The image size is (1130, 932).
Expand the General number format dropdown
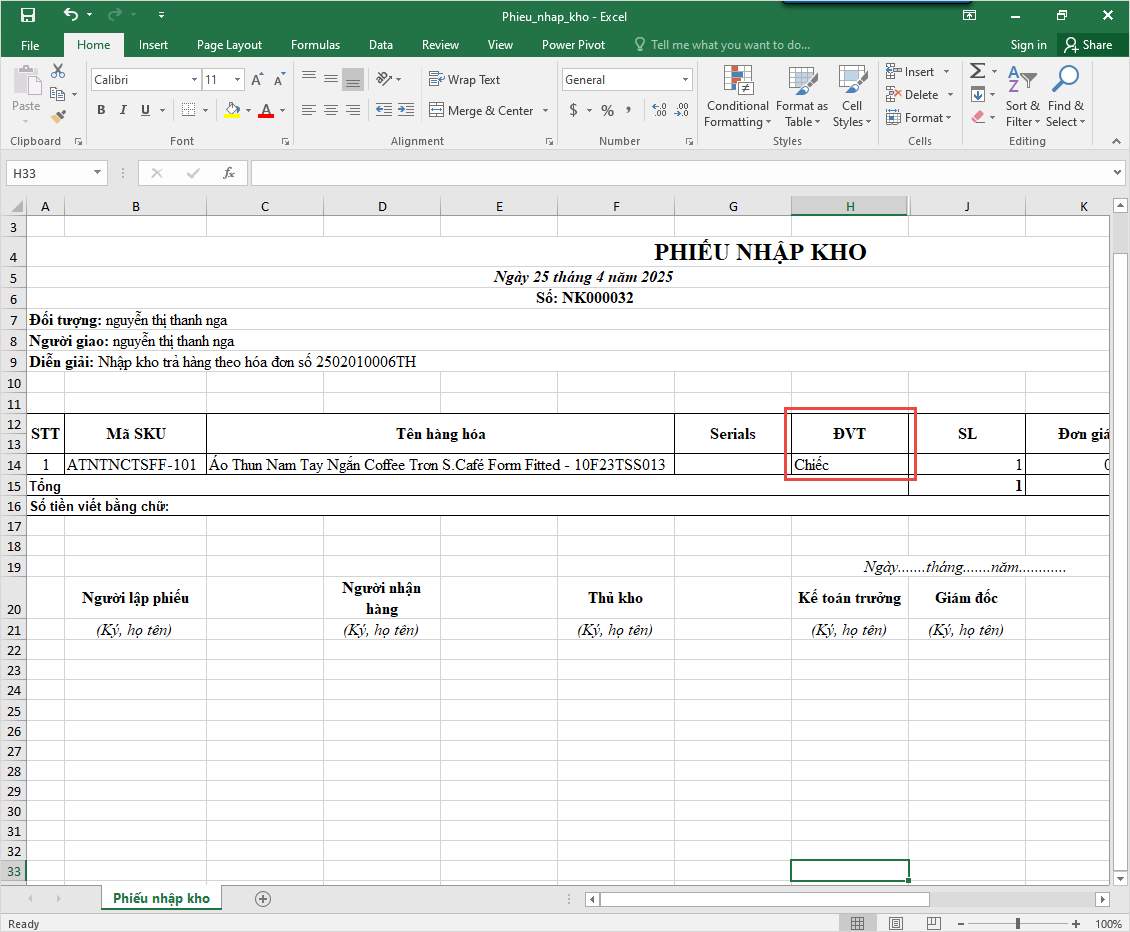pos(686,80)
